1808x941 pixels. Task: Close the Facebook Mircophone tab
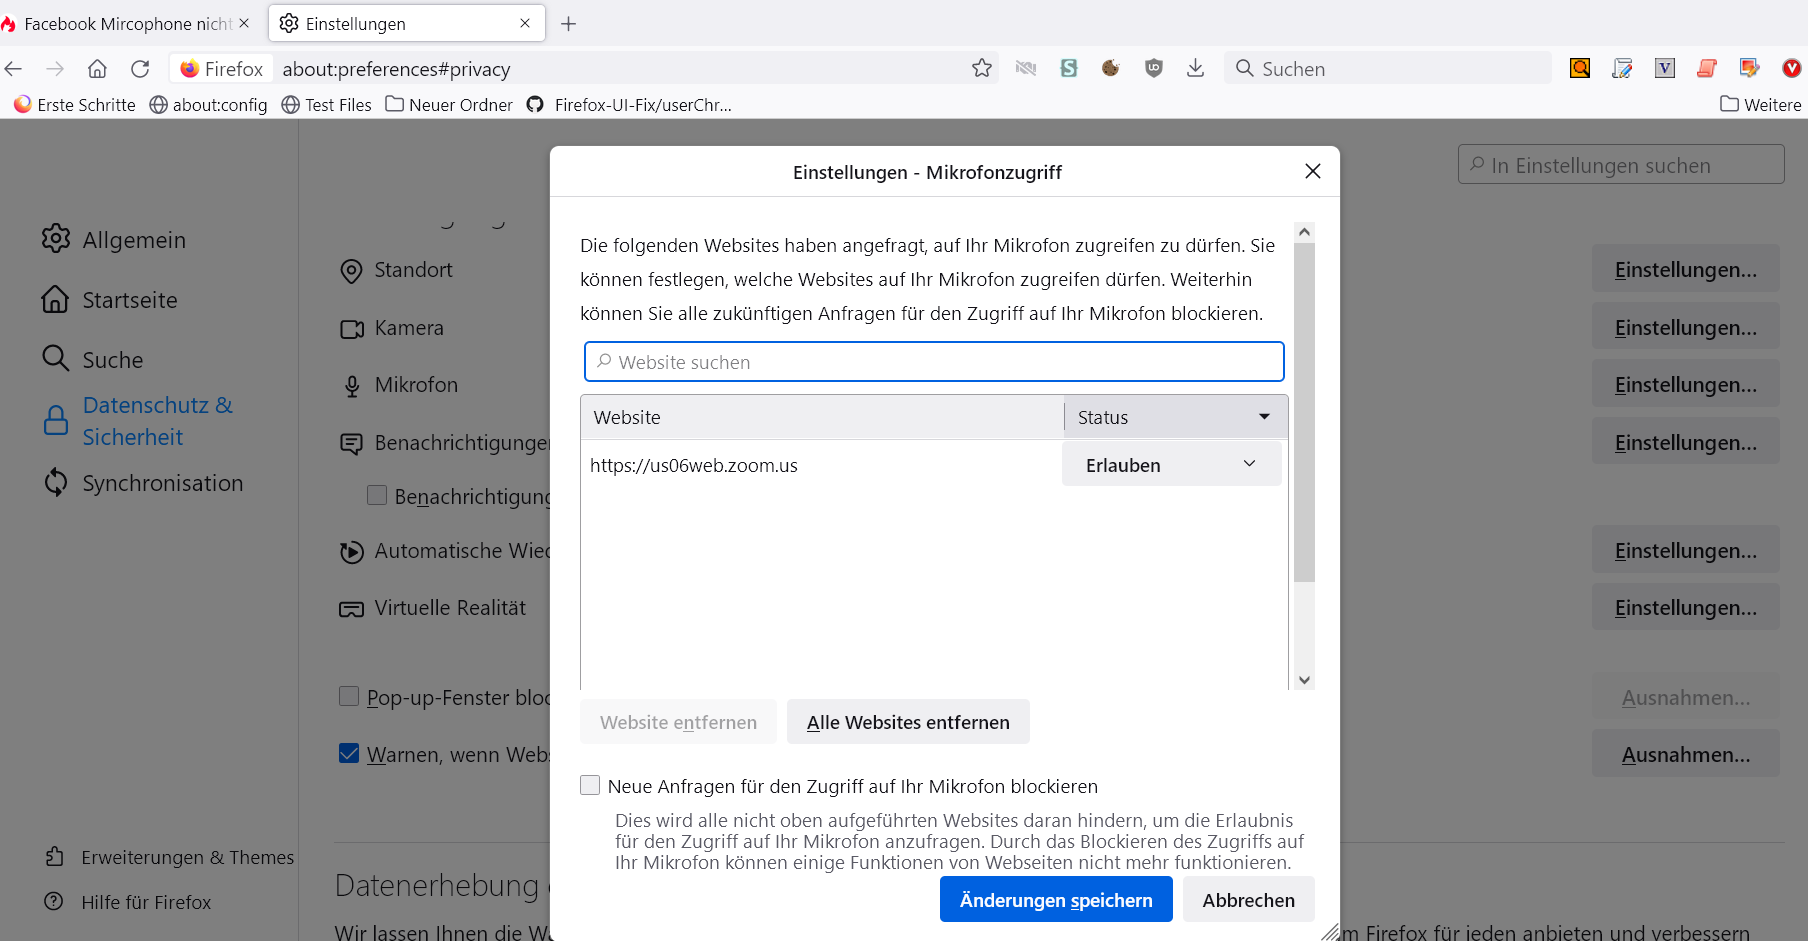click(x=244, y=23)
